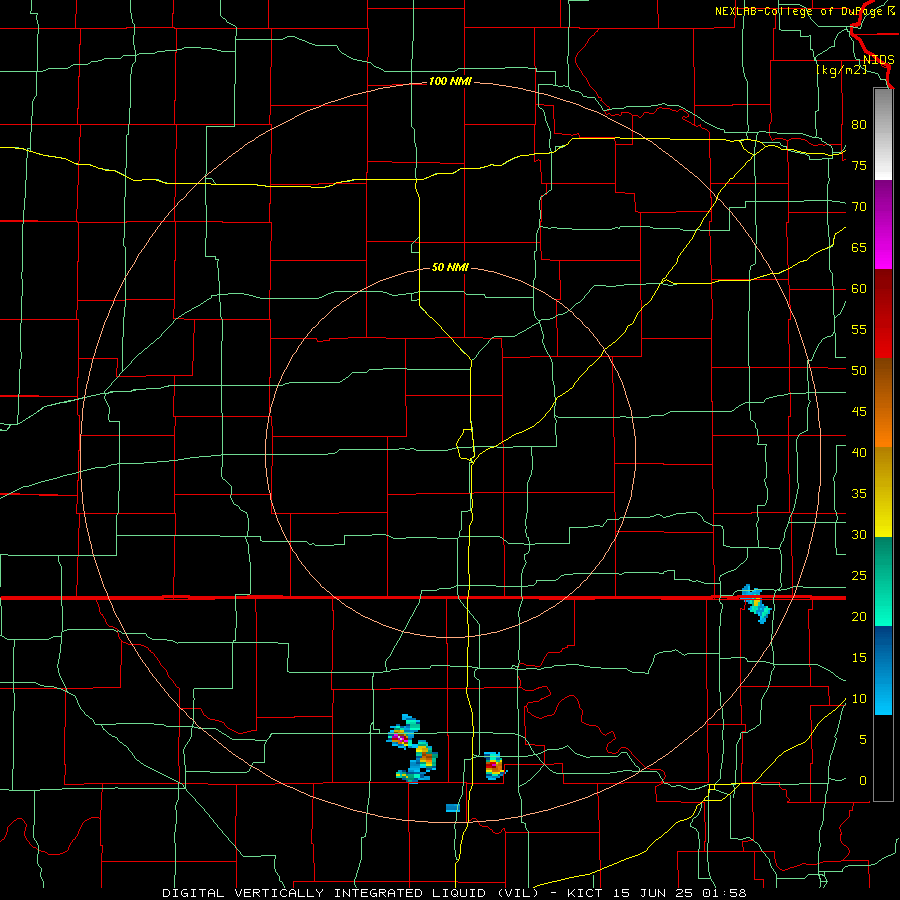Image resolution: width=900 pixels, height=900 pixels.
Task: Click the NIDS label
Action: [878, 60]
